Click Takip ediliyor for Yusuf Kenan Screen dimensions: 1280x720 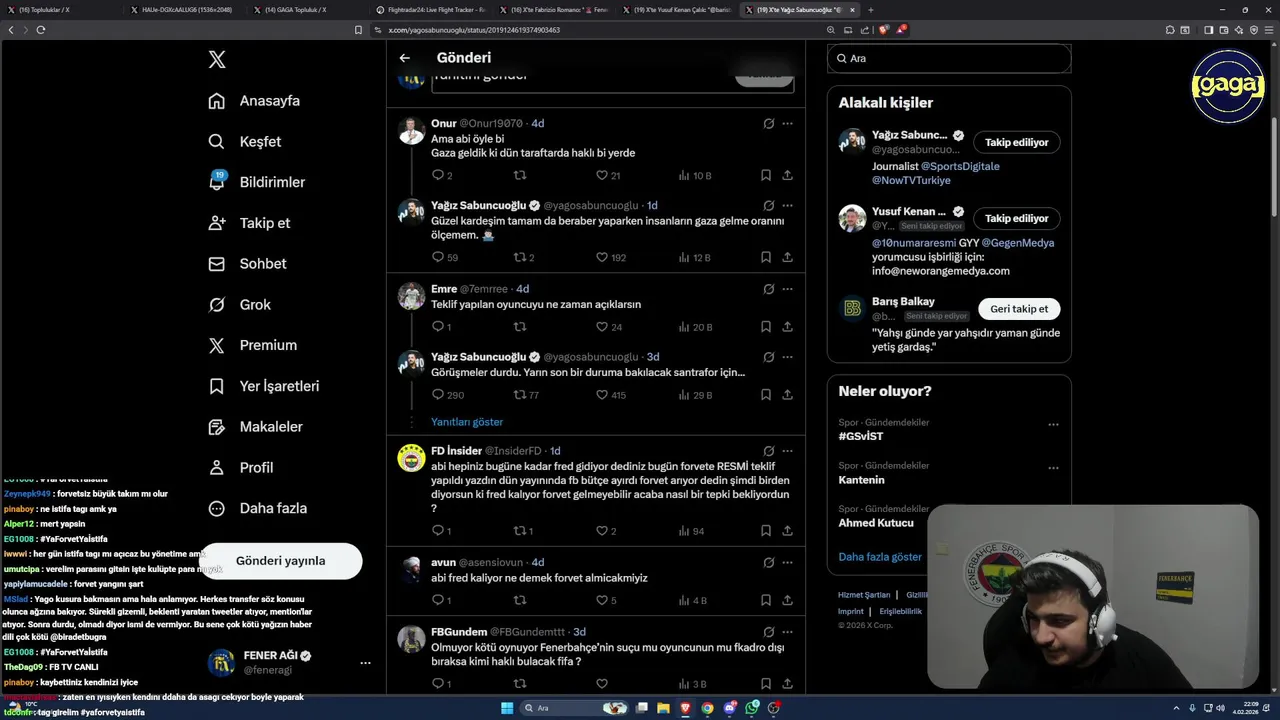tap(1017, 218)
